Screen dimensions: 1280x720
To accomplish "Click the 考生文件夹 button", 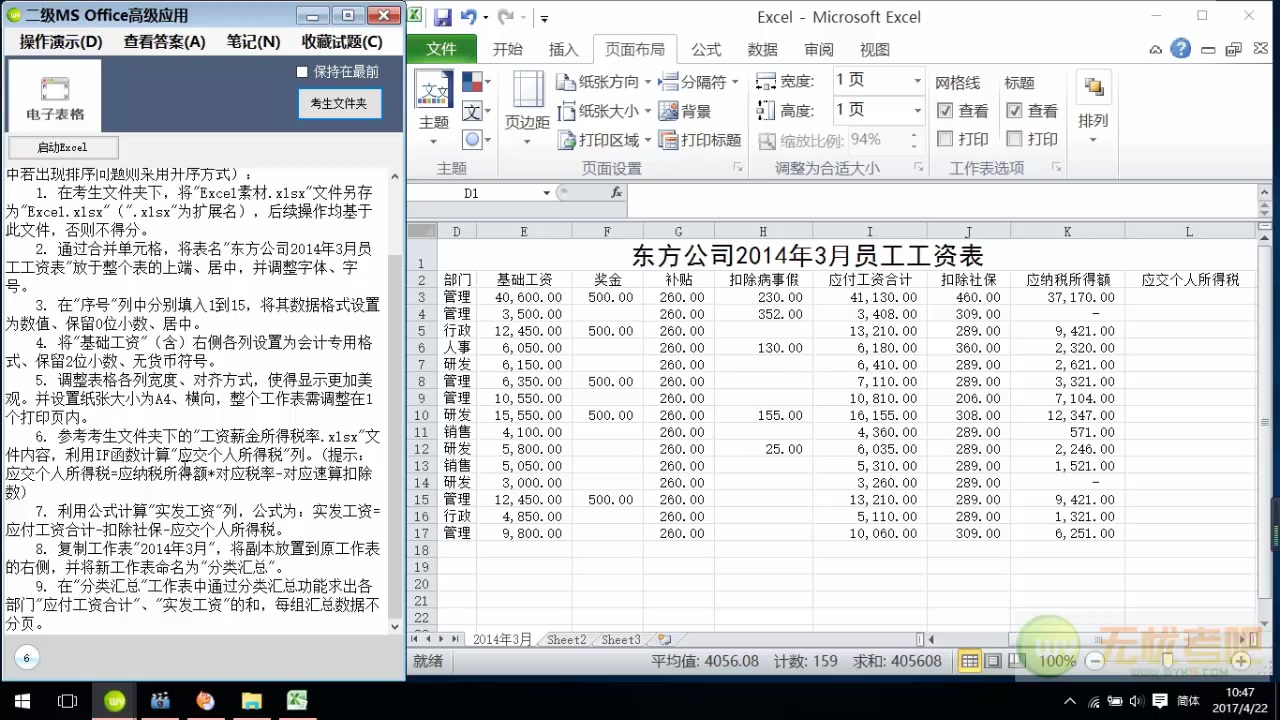I will pyautogui.click(x=339, y=103).
